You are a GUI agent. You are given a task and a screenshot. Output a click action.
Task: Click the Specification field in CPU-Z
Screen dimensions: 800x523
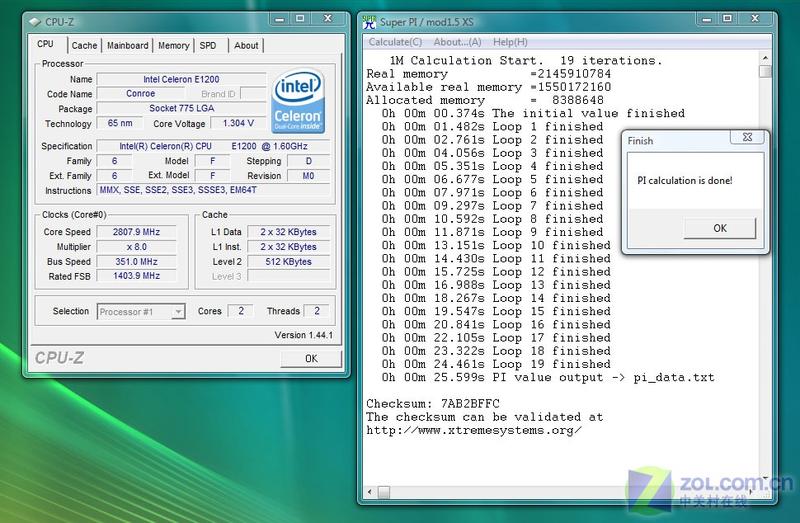point(213,146)
